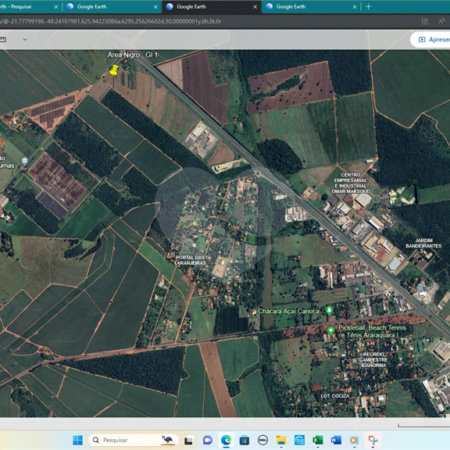This screenshot has height=450, width=450.
Task: Open the Snipping Tool in the taskbar
Action: coord(373,440)
